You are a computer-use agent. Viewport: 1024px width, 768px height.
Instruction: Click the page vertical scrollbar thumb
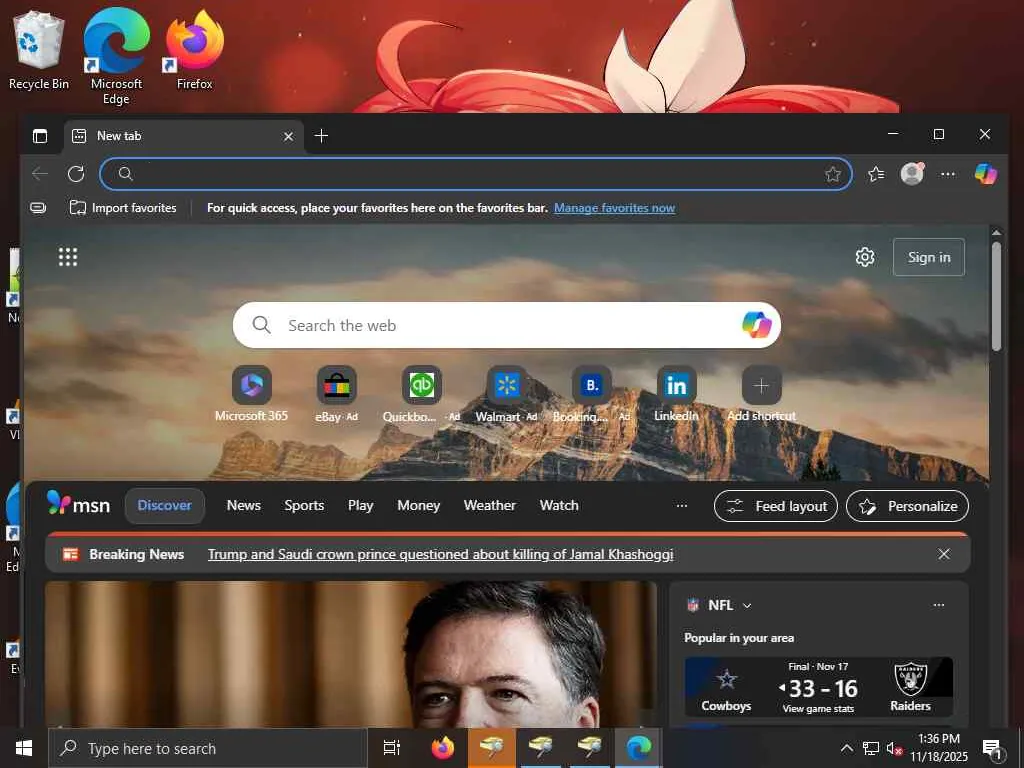[996, 297]
